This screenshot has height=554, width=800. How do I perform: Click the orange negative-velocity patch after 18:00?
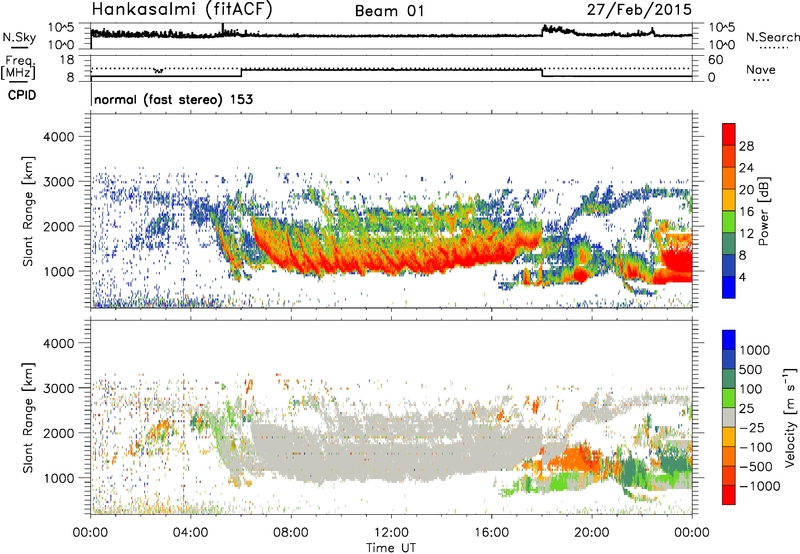tap(577, 458)
